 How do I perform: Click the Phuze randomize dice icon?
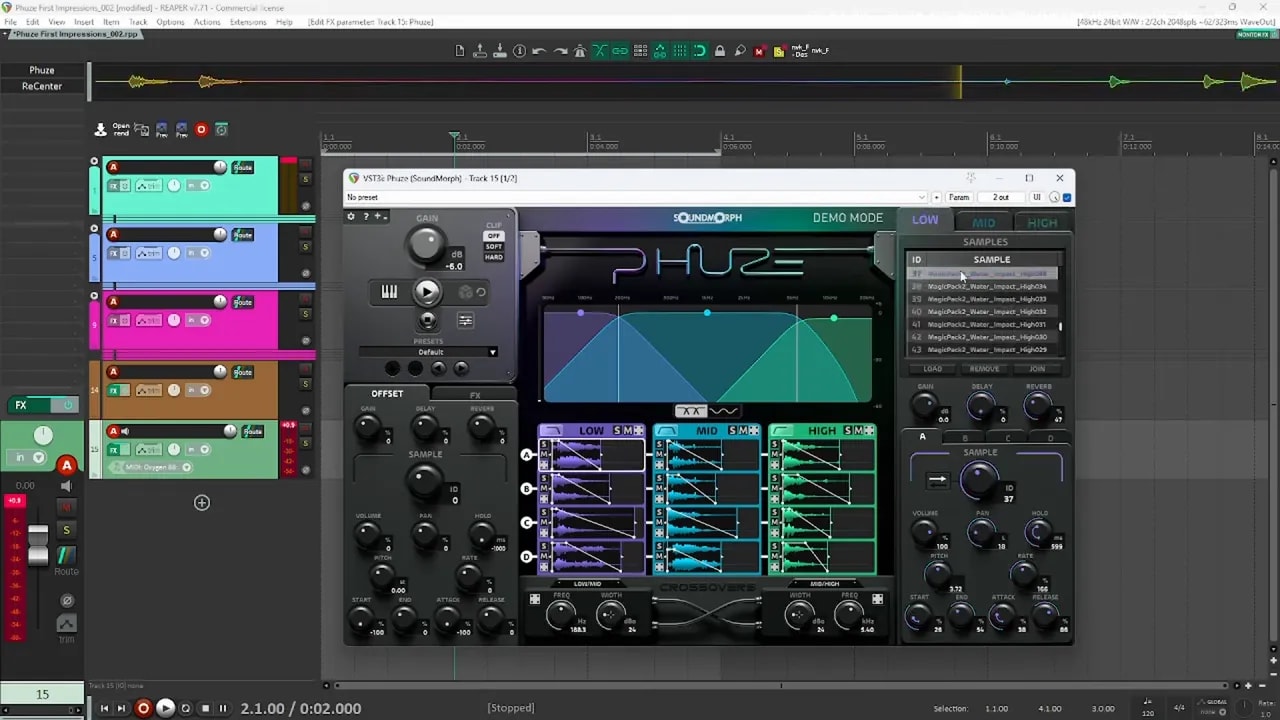point(465,292)
